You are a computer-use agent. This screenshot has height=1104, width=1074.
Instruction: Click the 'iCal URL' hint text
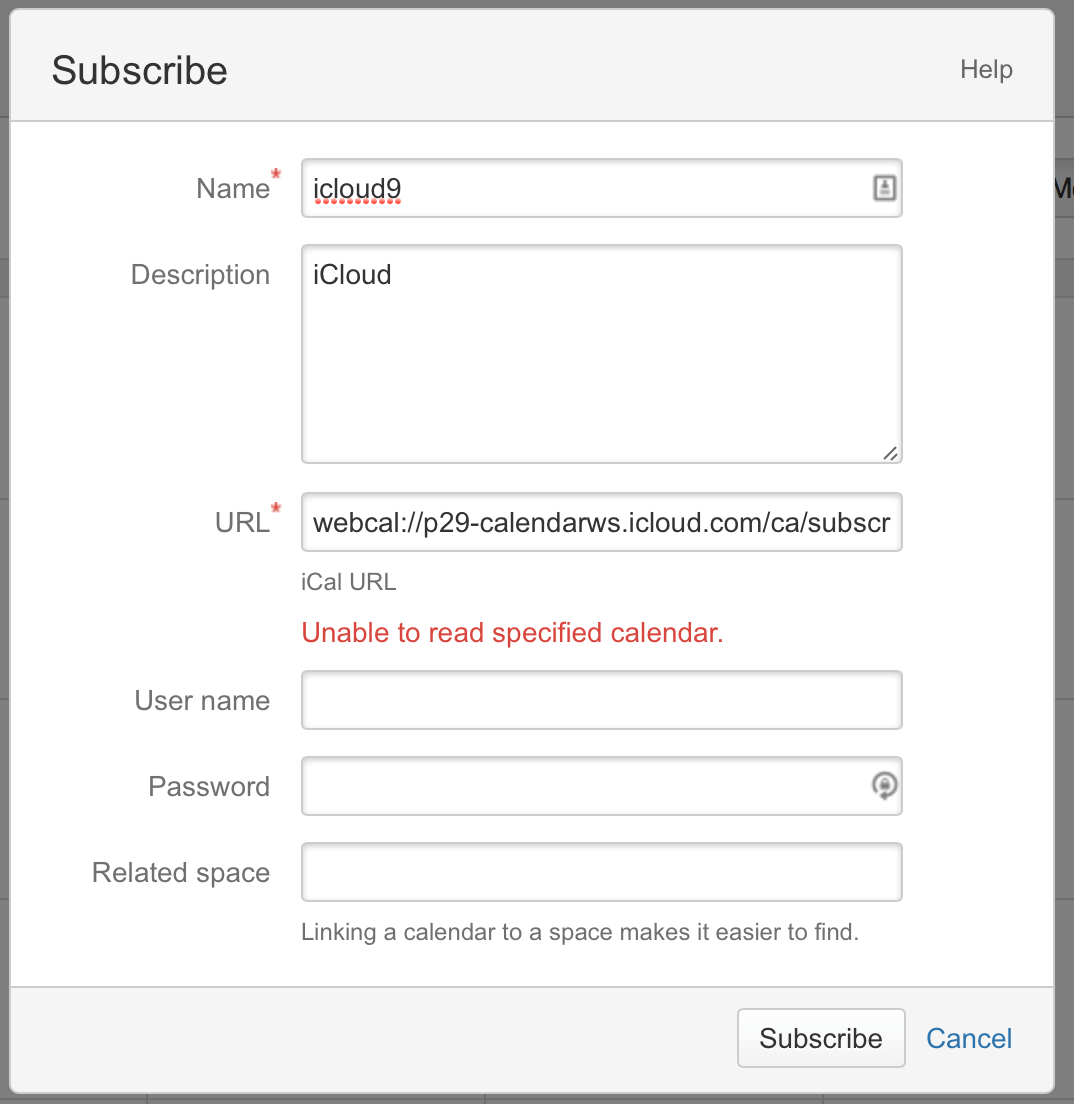[x=349, y=582]
